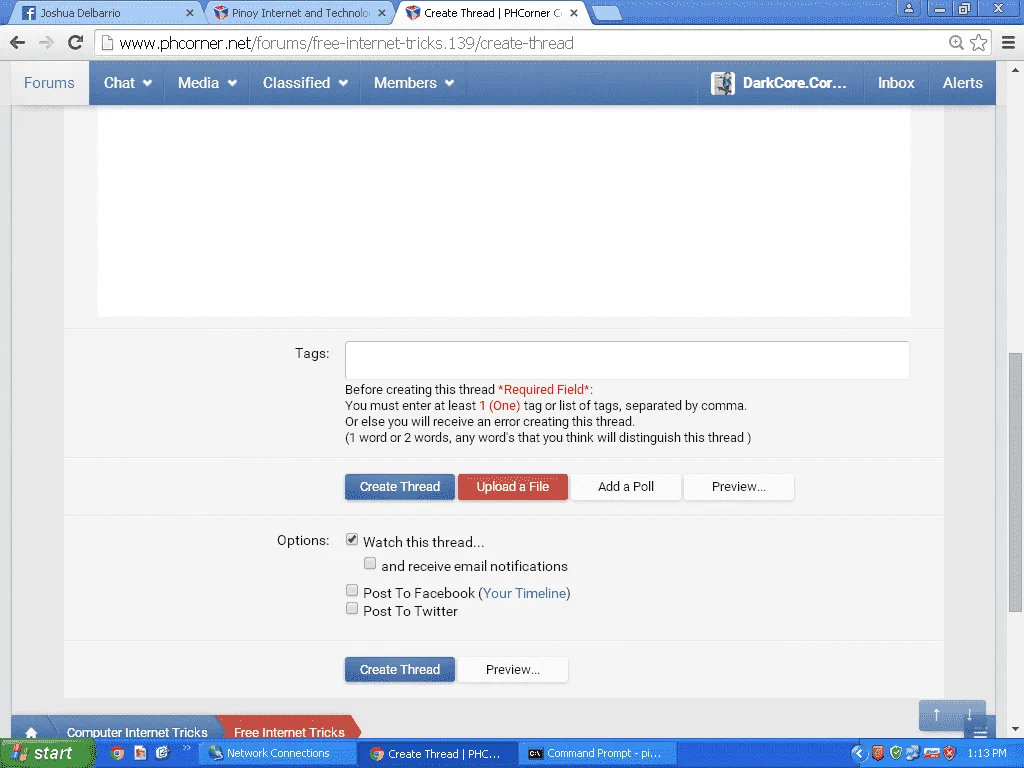Viewport: 1024px width, 768px height.
Task: Open the Classified dropdown menu
Action: click(x=305, y=83)
